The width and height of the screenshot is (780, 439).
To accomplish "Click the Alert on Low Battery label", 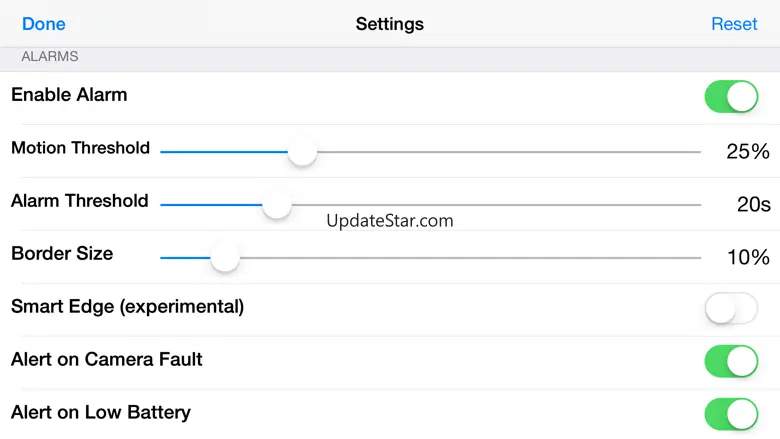I will click(101, 412).
